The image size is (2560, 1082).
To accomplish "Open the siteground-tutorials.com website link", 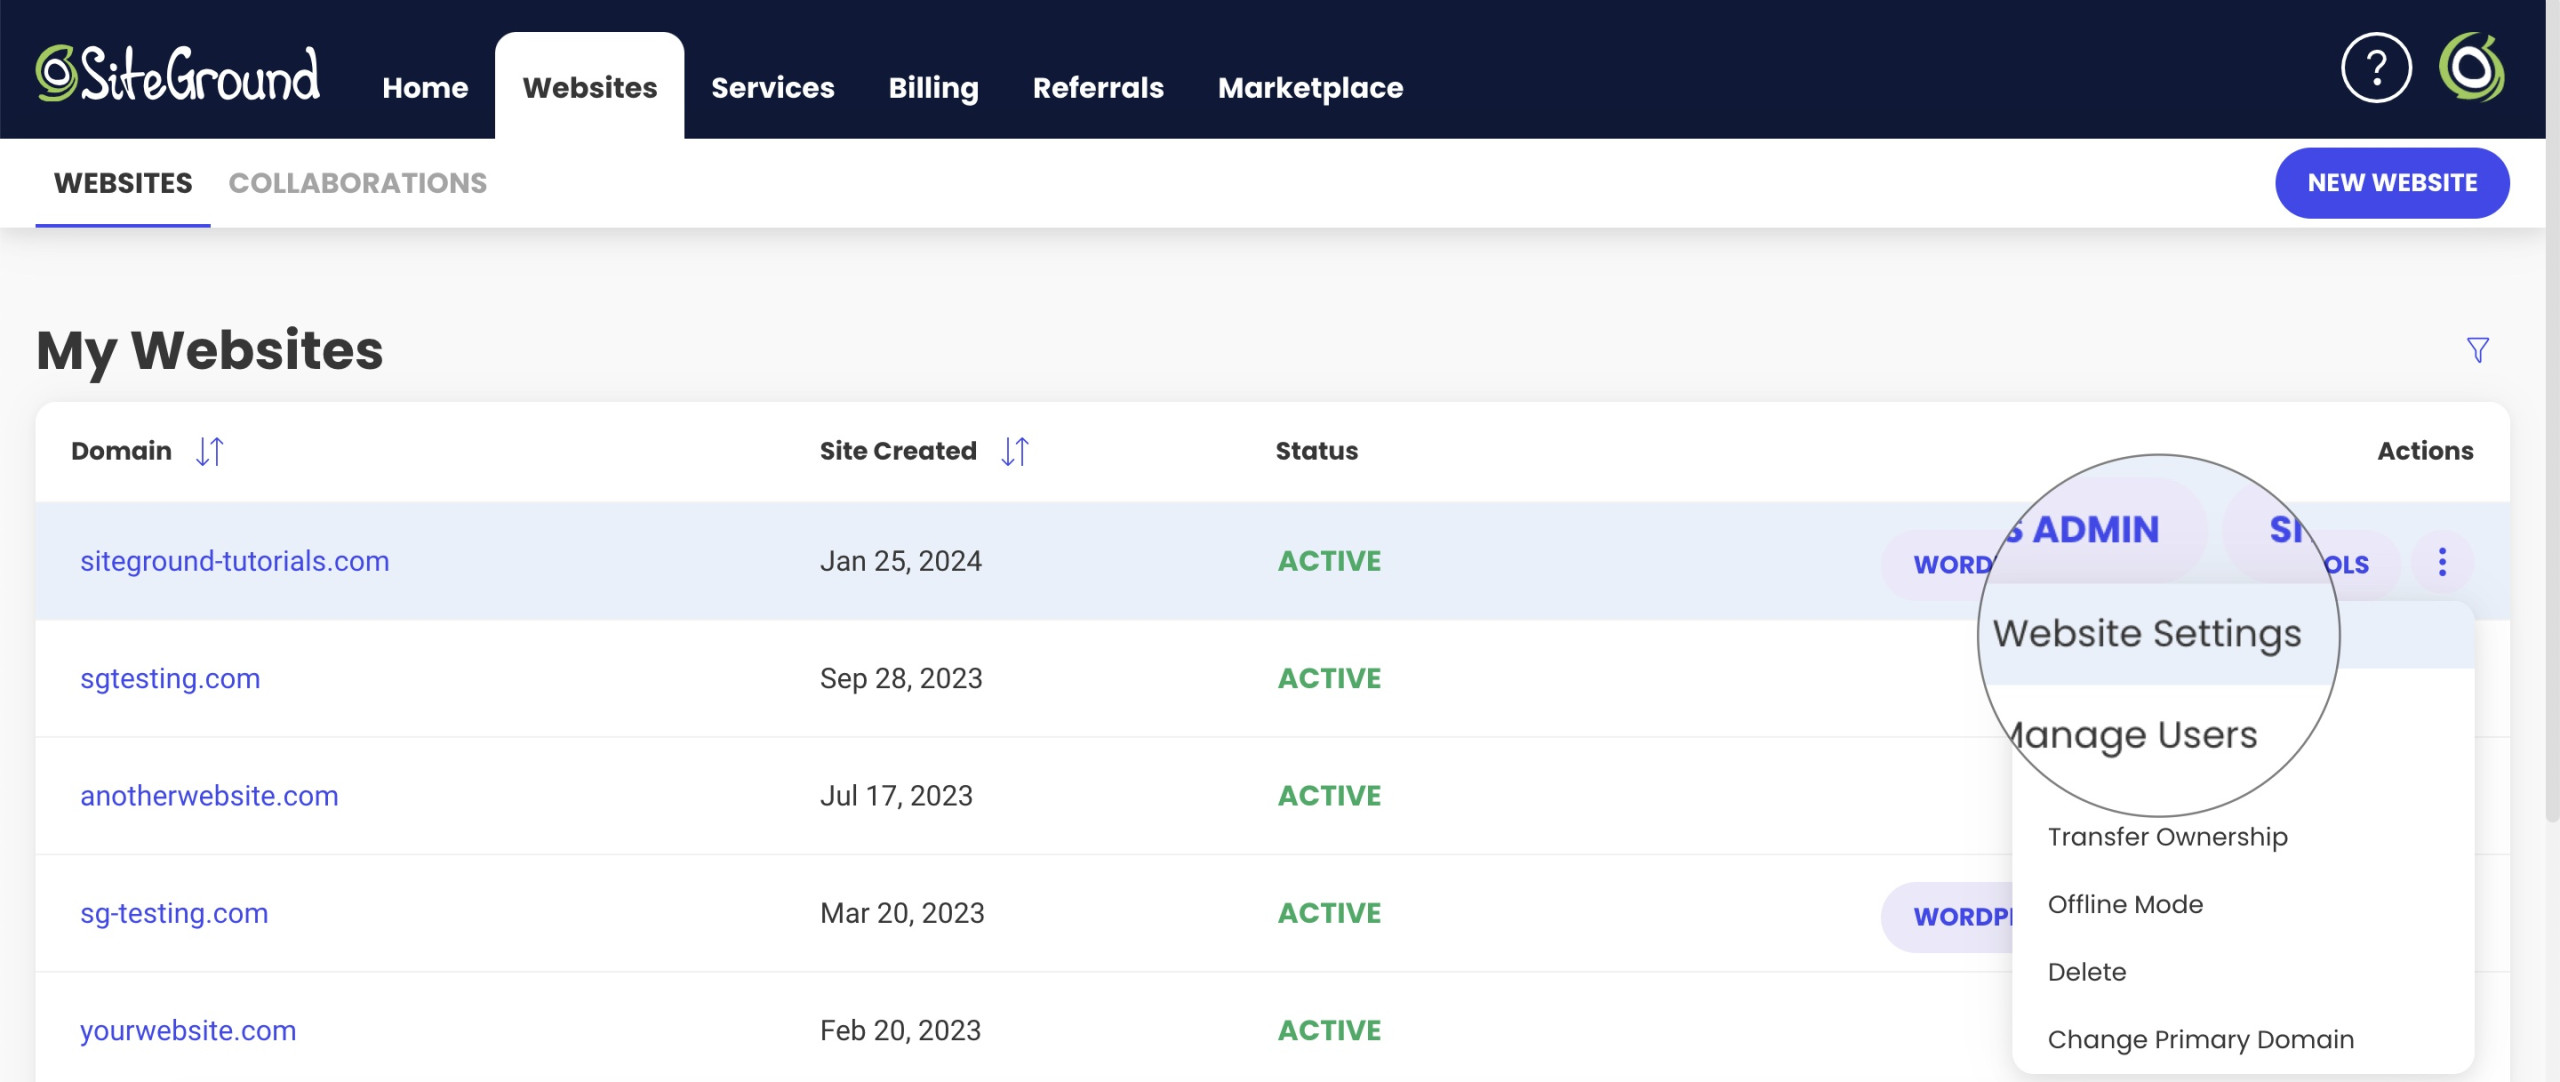I will 235,558.
